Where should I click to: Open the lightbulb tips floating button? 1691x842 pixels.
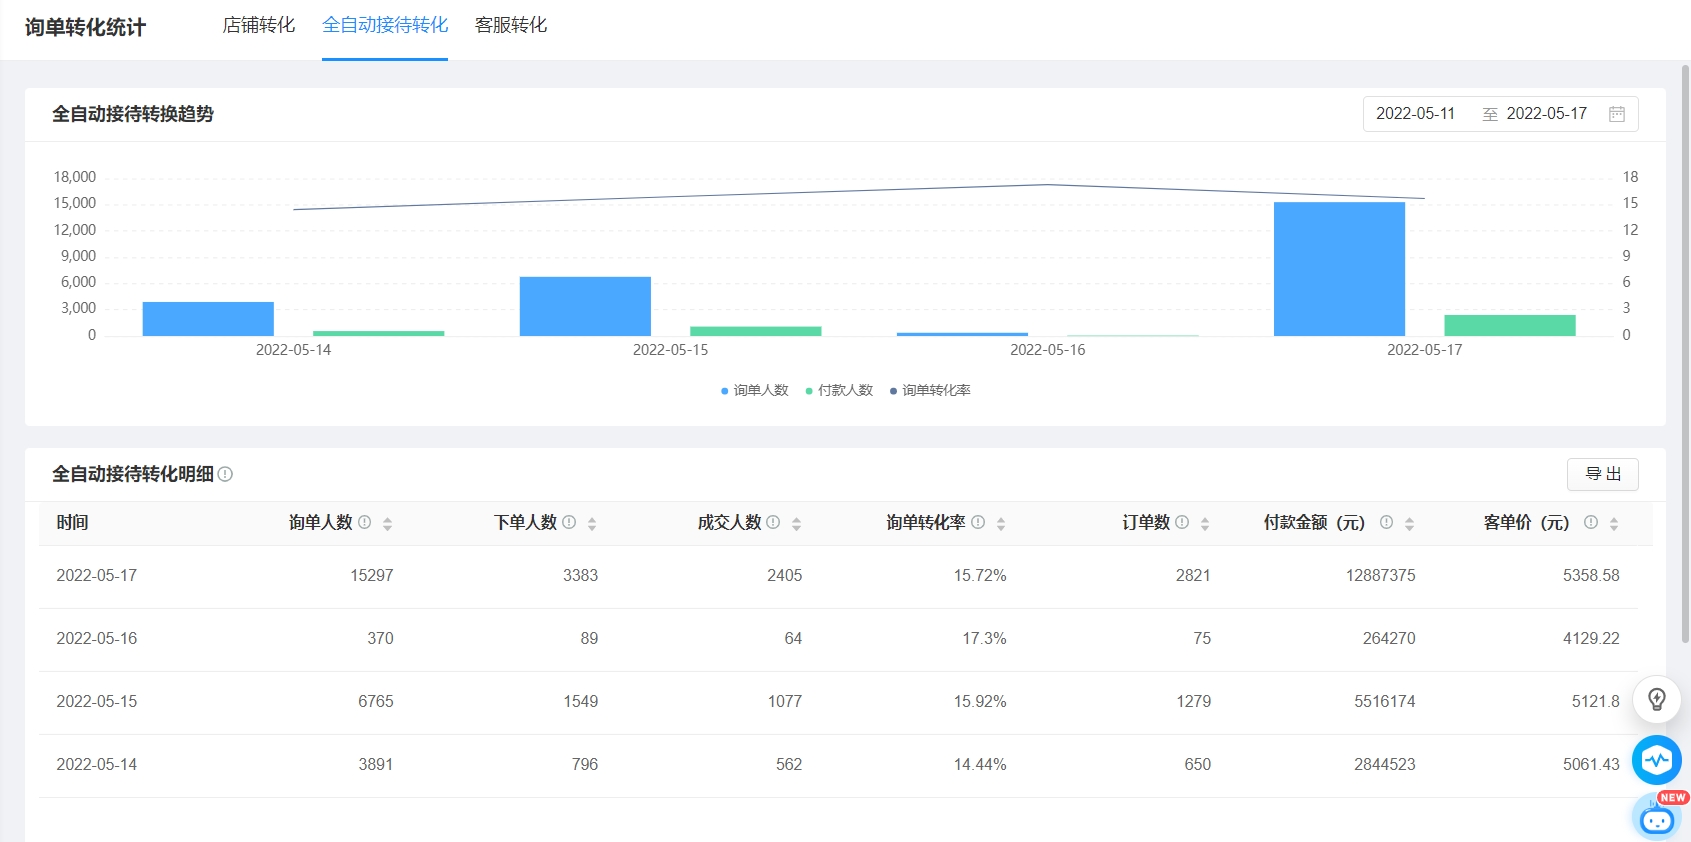tap(1657, 699)
